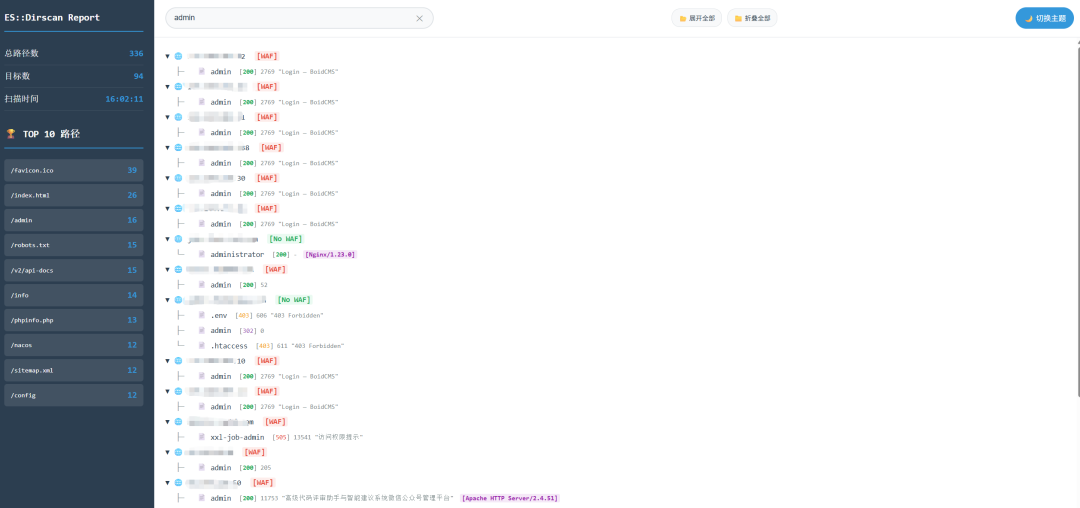Screen dimensions: 1080x508
Task: Click the xxl-job-admin path entry
Action: tap(237, 437)
